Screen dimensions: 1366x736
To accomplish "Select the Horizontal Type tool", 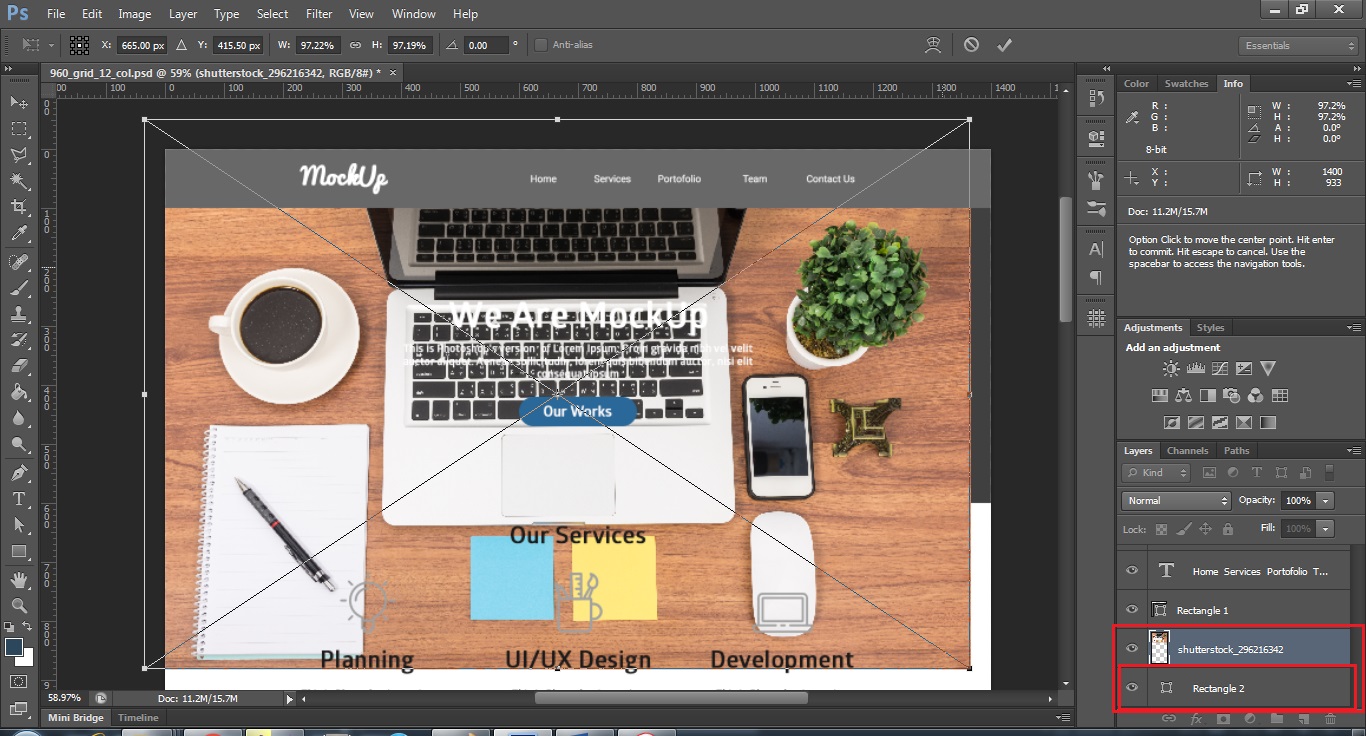I will [18, 499].
